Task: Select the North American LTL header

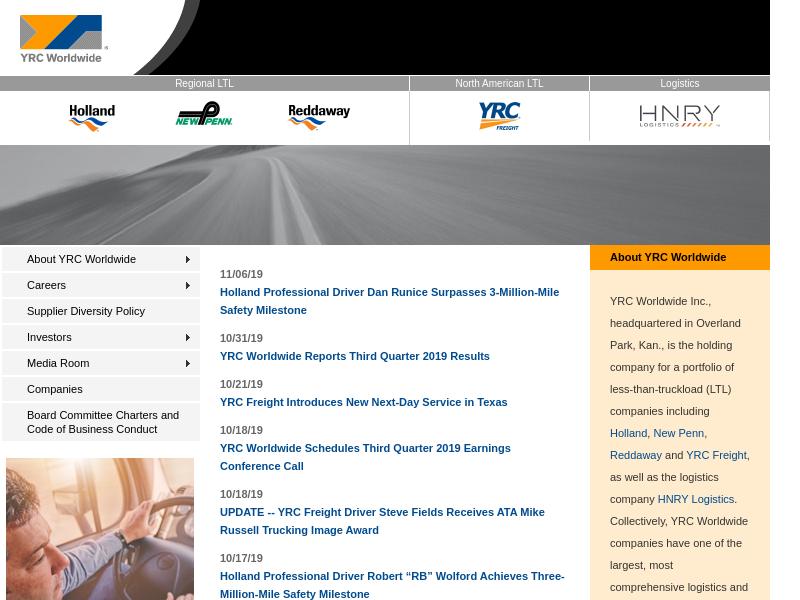Action: point(499,83)
